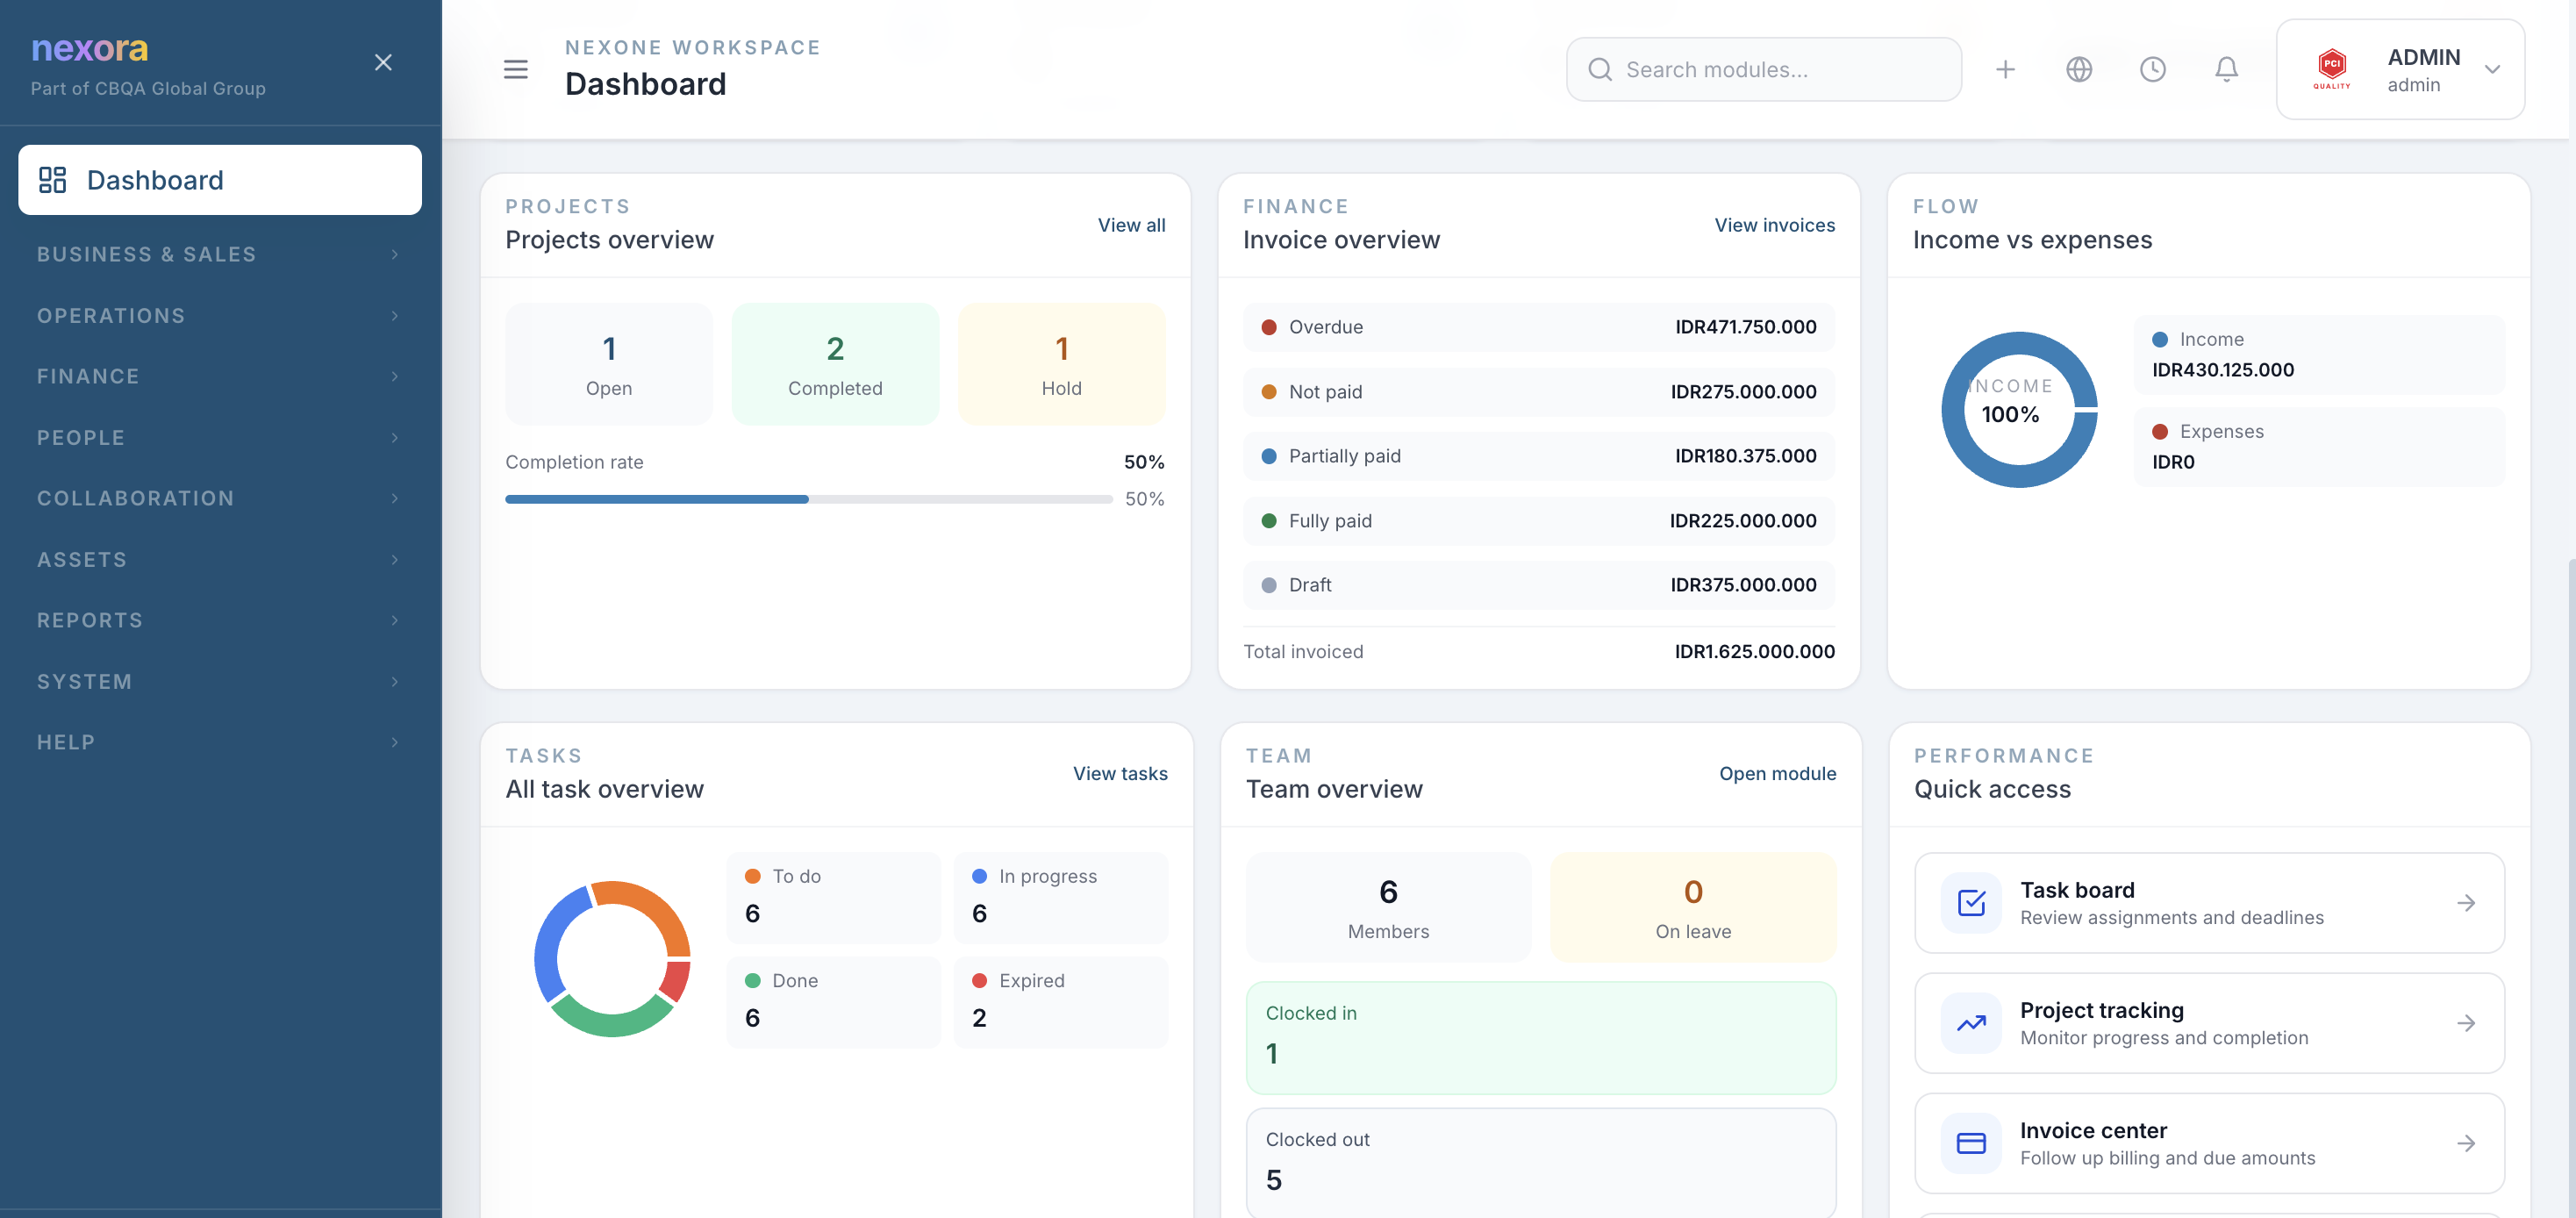Click the Income vs expenses donut chart
The image size is (2576, 1218).
2019,409
